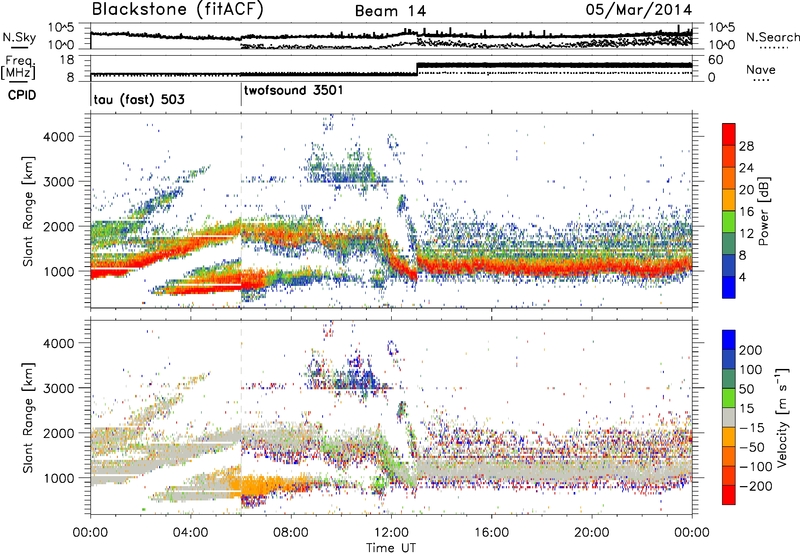
Task: Click the '16:00' time axis tick label
Action: tap(491, 533)
